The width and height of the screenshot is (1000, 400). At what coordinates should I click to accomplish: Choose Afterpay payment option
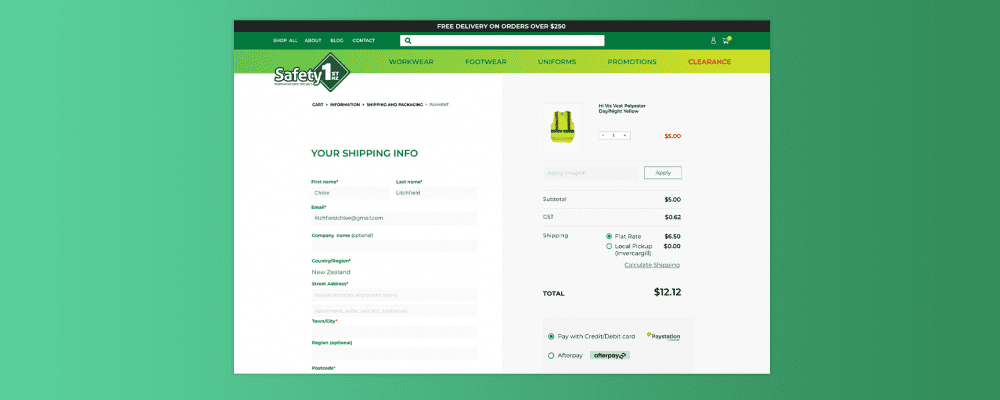551,355
